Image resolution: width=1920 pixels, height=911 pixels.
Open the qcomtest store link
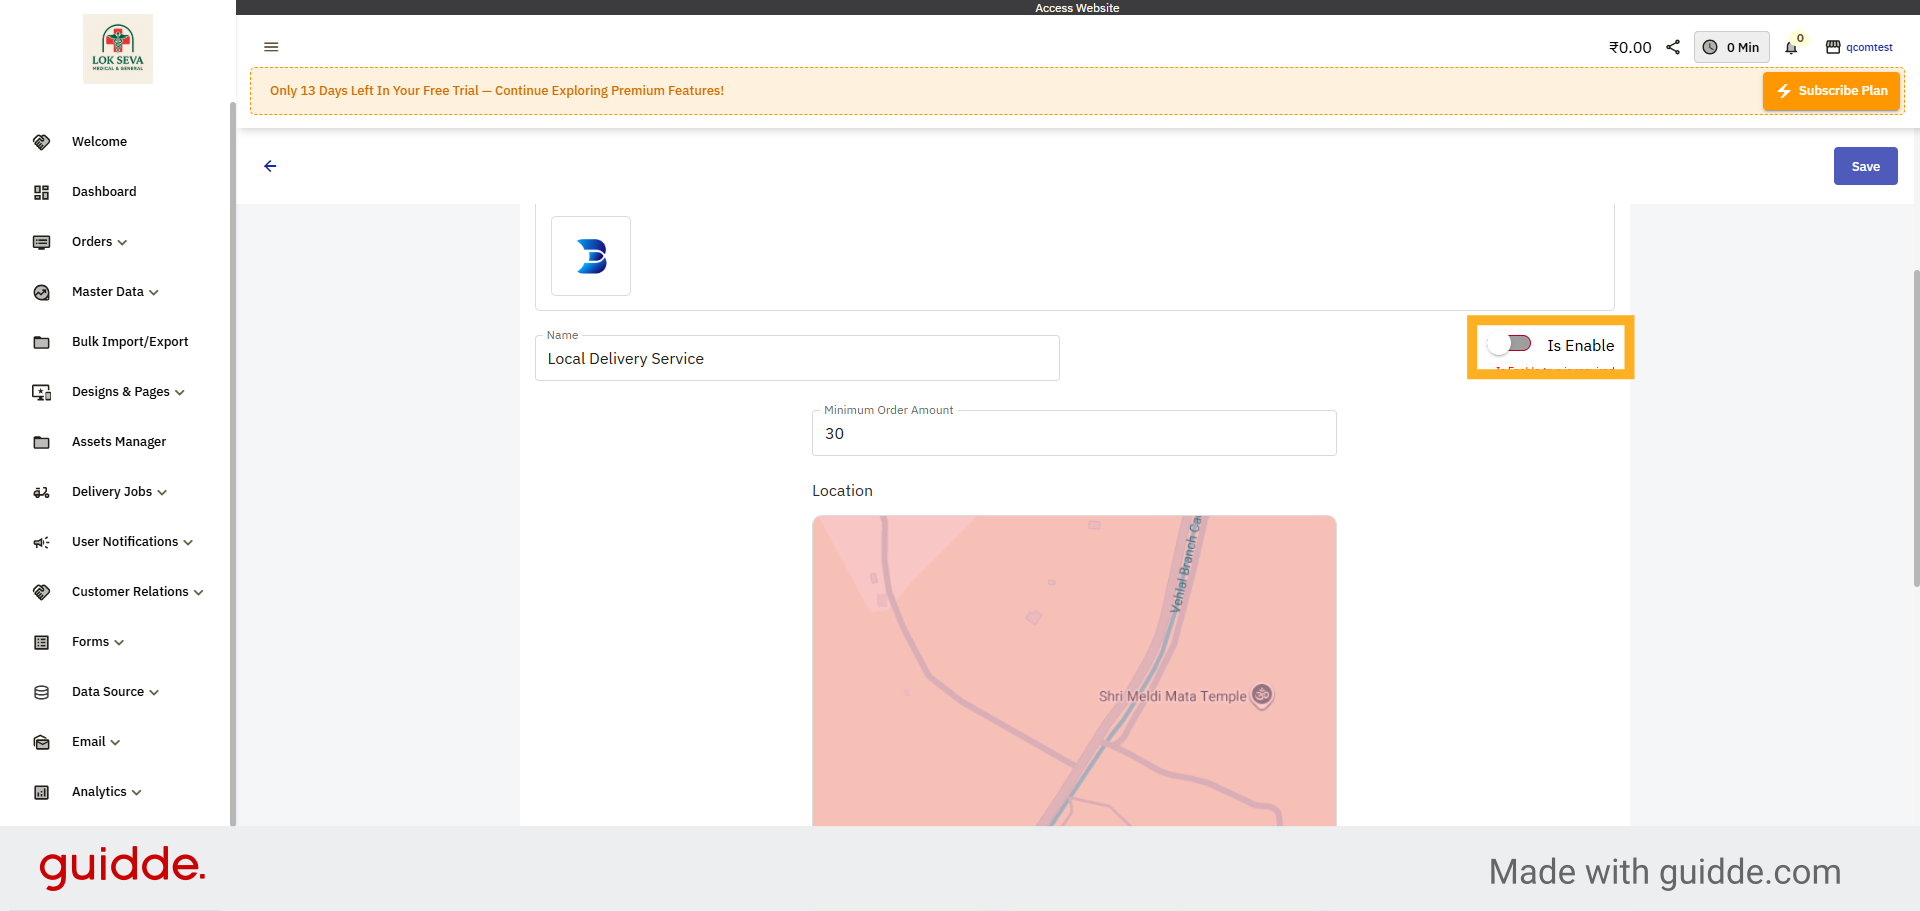1868,47
